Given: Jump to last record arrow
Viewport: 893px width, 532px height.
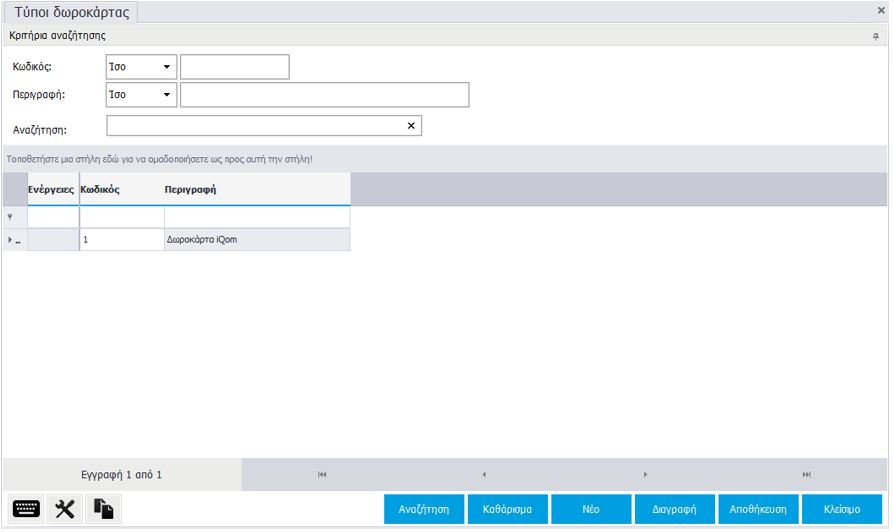Looking at the screenshot, I should click(807, 474).
